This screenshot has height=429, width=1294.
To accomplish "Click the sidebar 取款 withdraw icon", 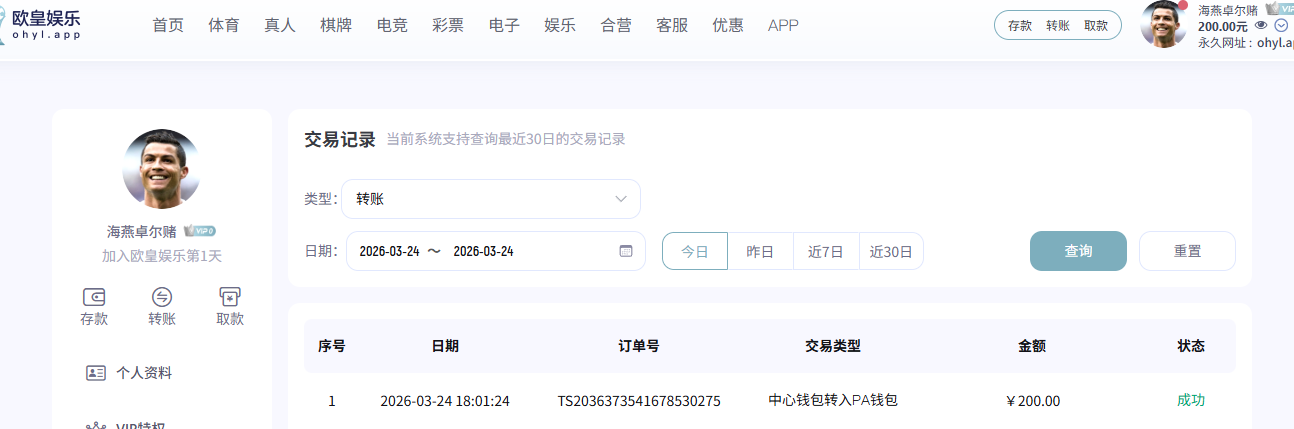I will [230, 297].
